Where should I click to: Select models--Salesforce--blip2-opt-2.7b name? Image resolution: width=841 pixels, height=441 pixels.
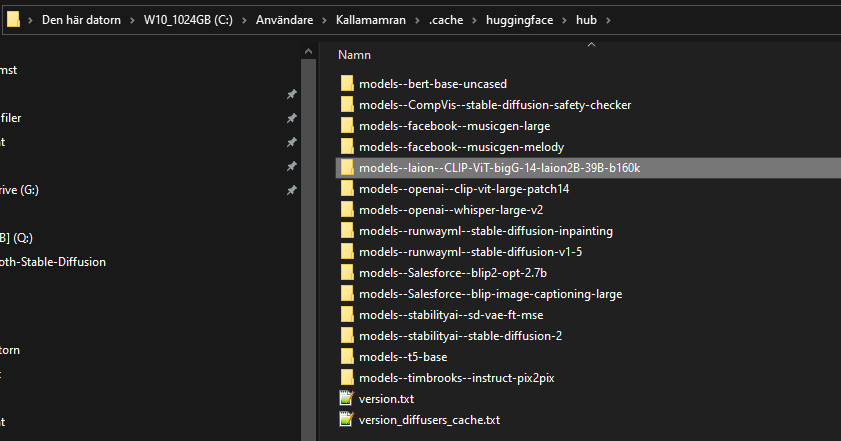[x=453, y=273]
